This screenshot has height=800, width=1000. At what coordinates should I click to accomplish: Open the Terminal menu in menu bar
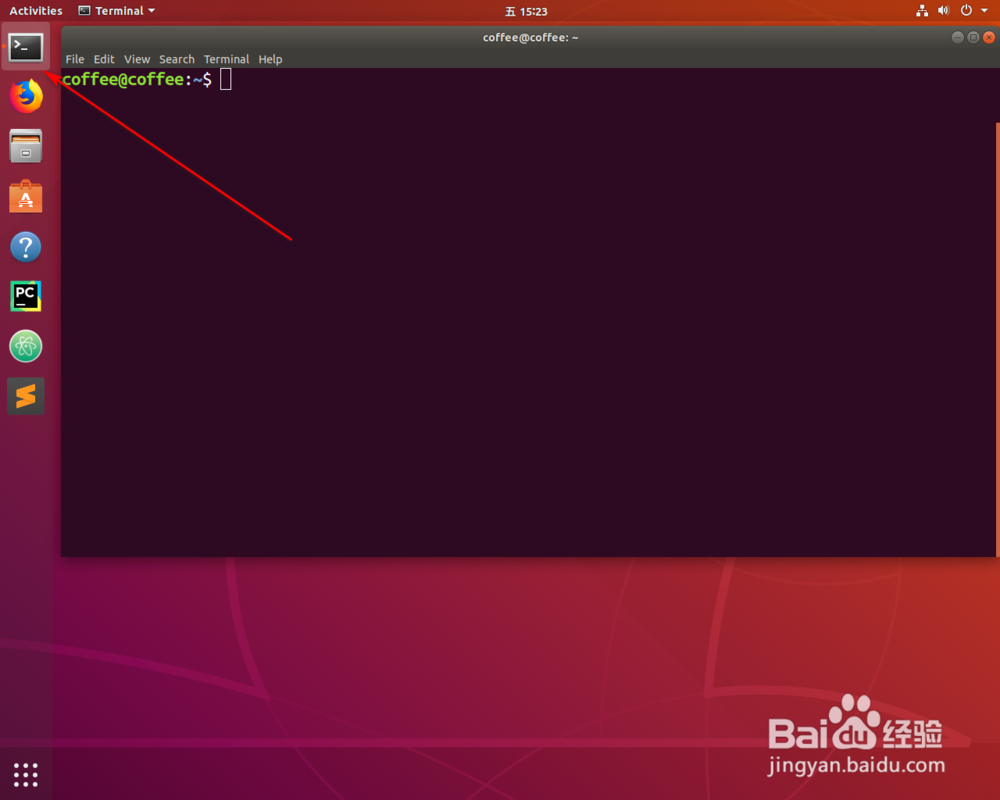tap(226, 59)
